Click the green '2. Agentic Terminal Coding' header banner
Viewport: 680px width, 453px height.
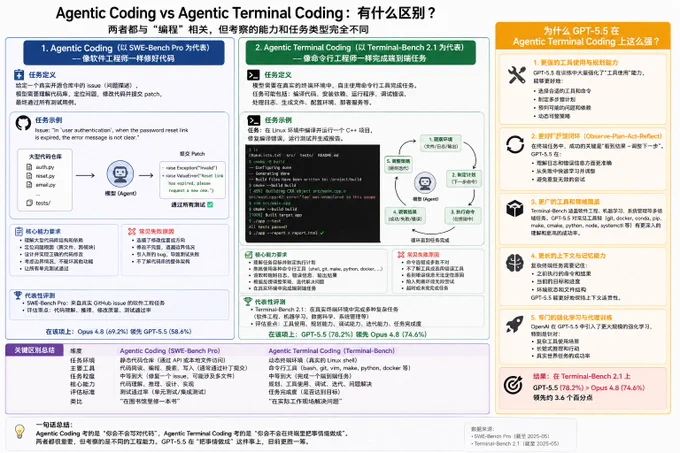[360, 53]
